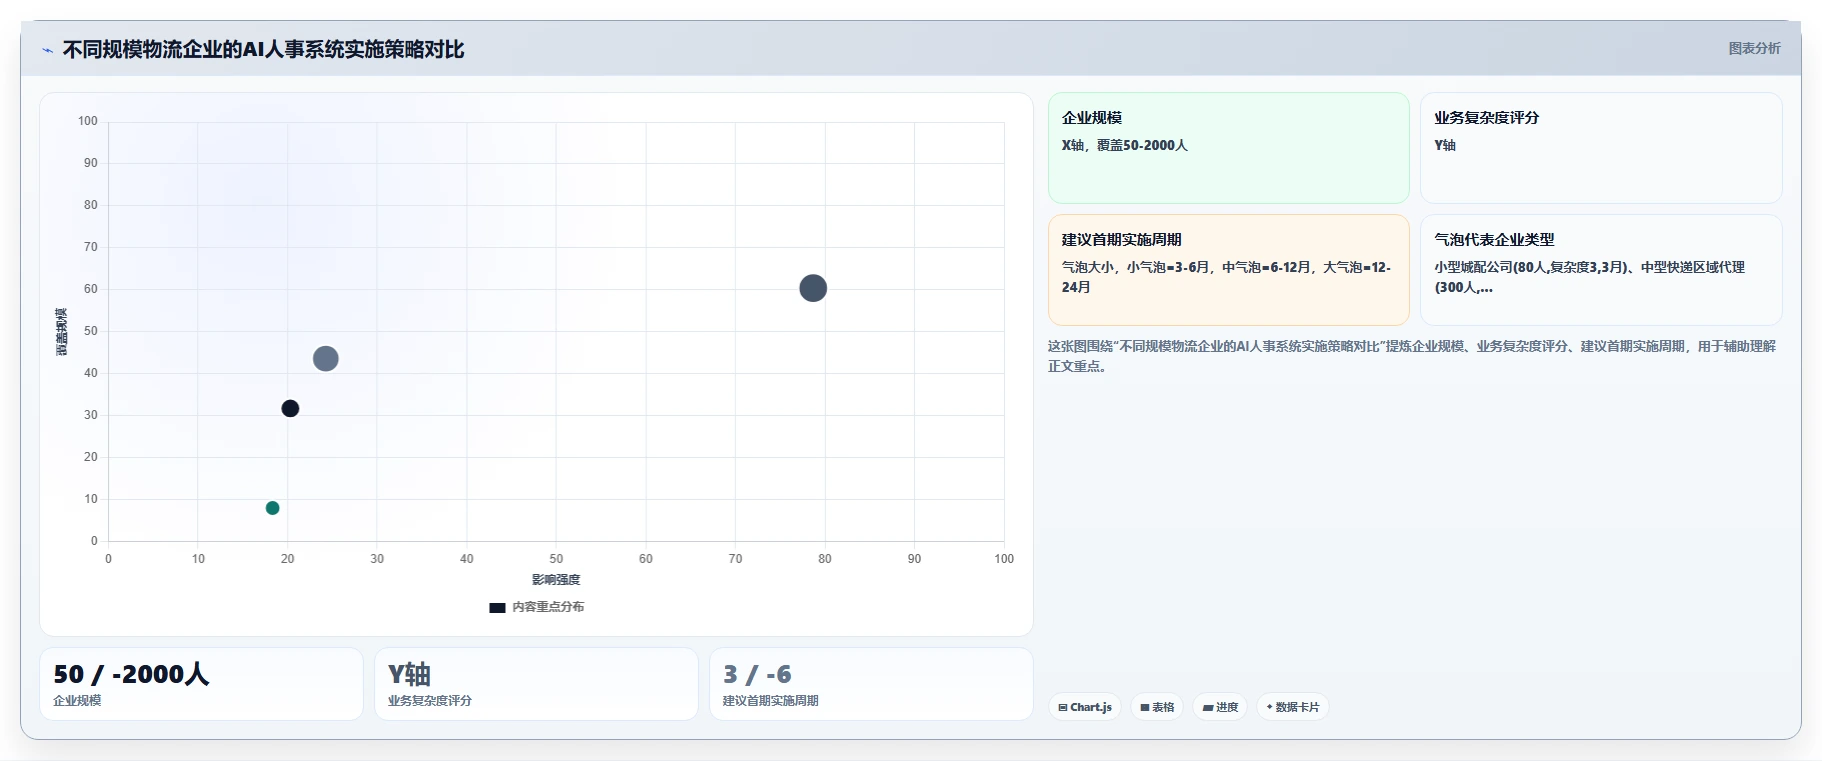Viewport: 1822px width, 761px height.
Task: Open the 建议首期实施周期 info card
Action: [1228, 270]
